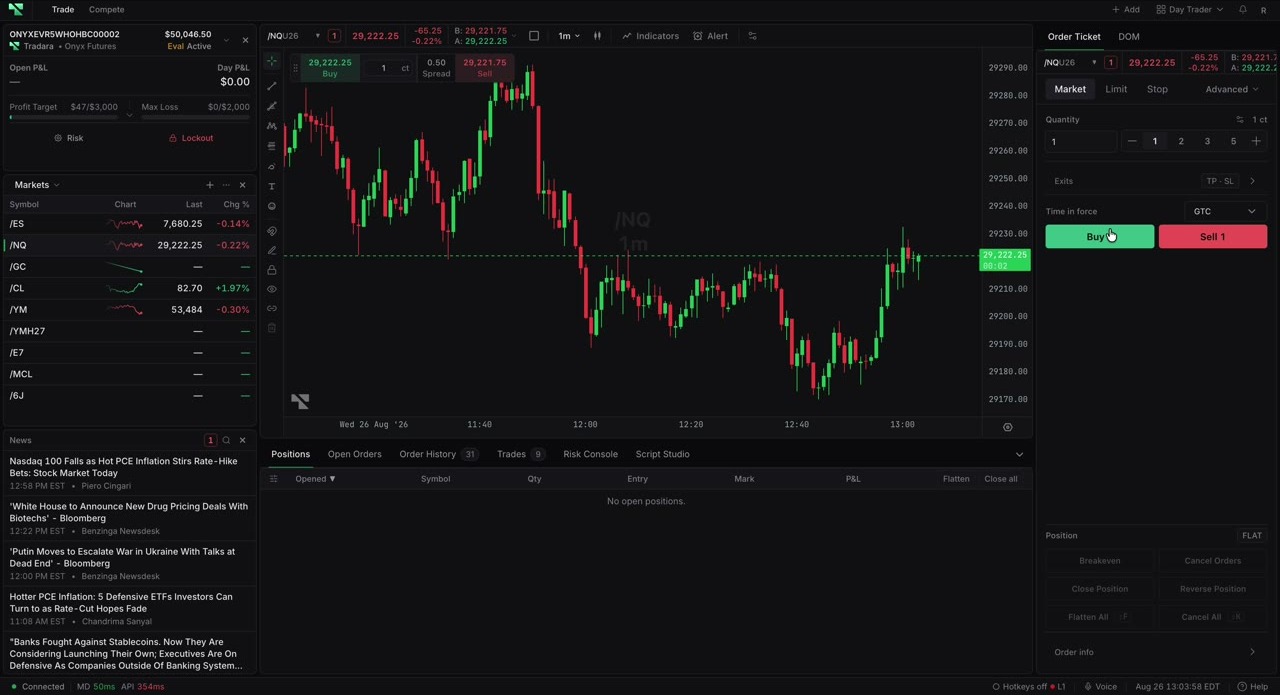This screenshot has width=1280, height=695.
Task: Select the Limit order type
Action: tap(1116, 89)
